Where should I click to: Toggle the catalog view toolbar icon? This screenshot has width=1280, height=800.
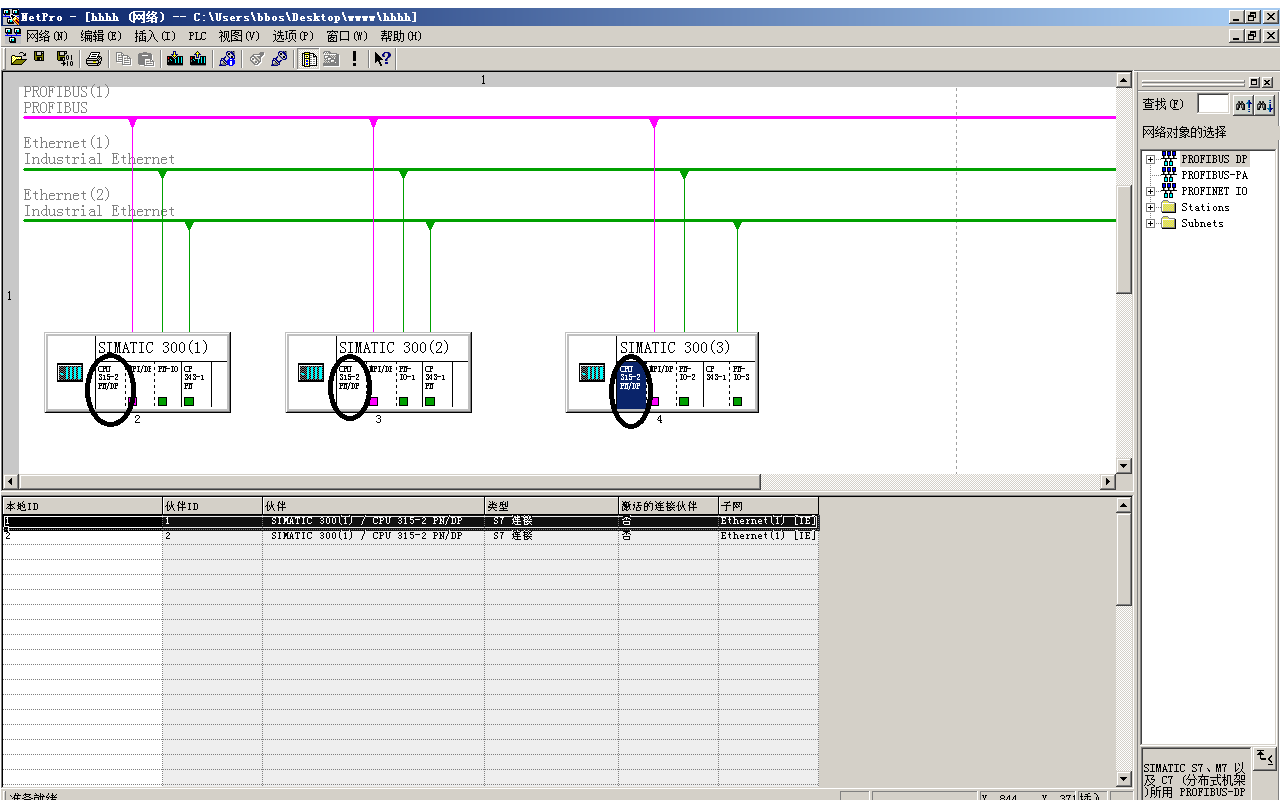[x=309, y=59]
